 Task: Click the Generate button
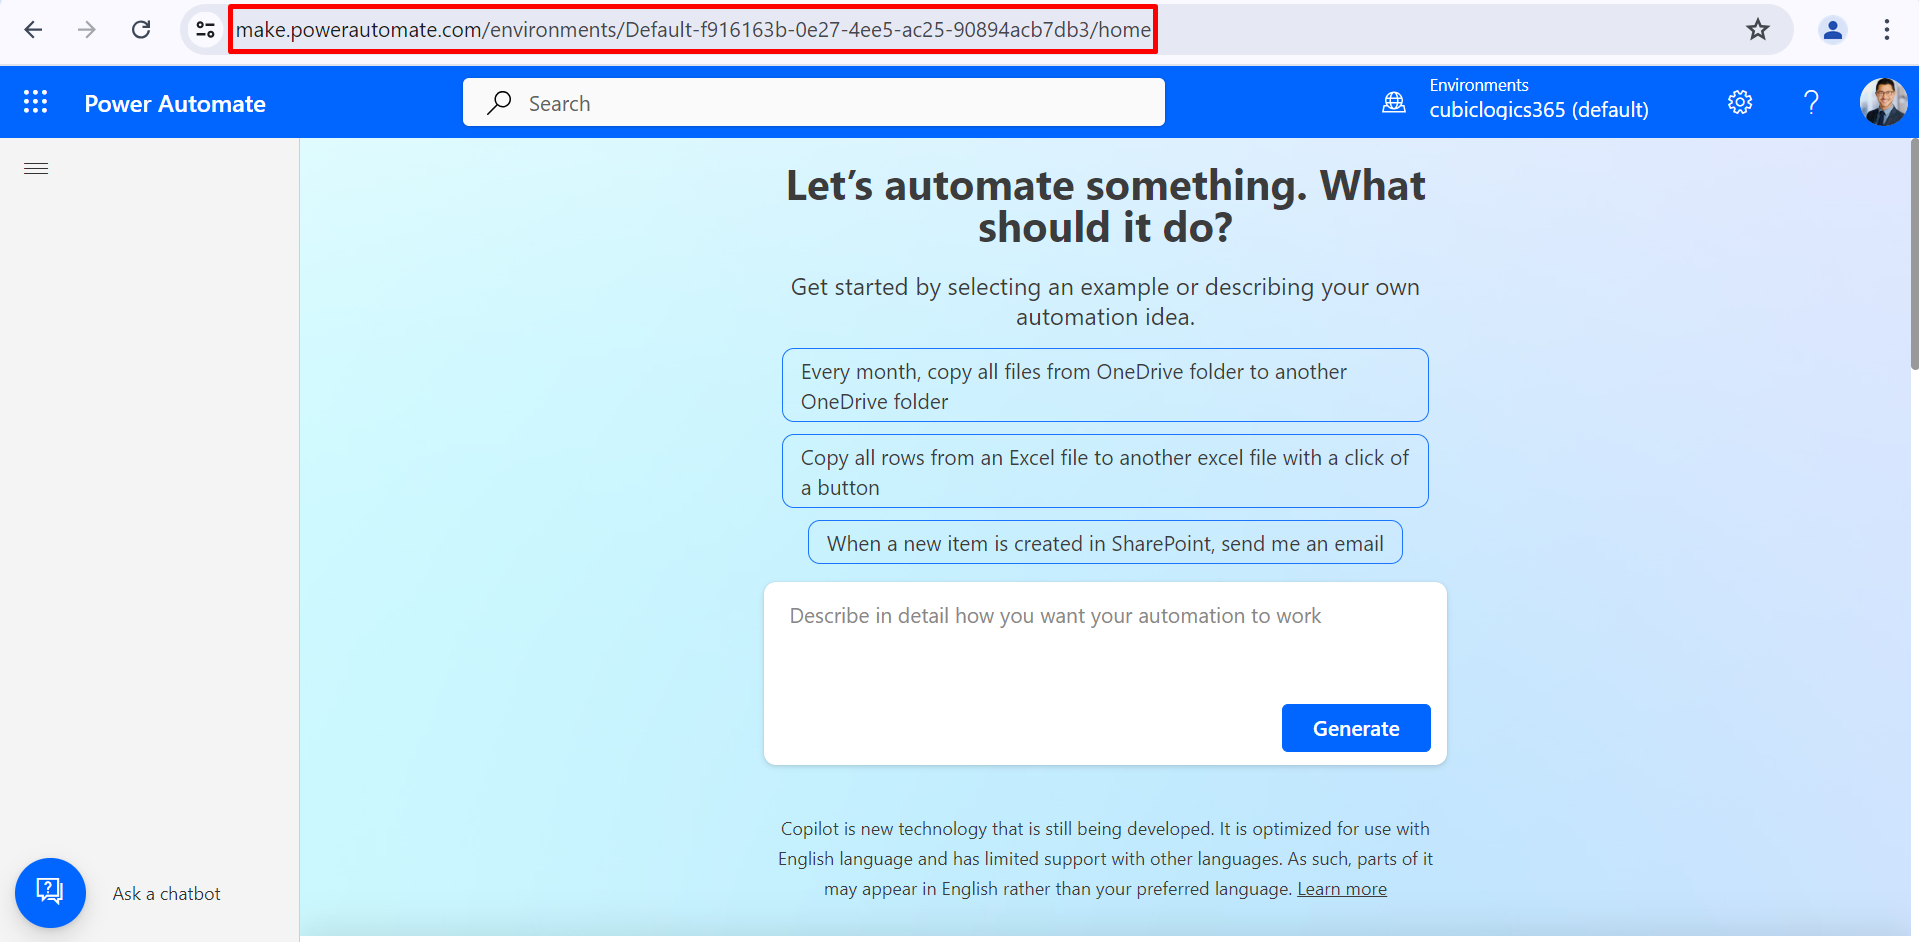pyautogui.click(x=1356, y=728)
